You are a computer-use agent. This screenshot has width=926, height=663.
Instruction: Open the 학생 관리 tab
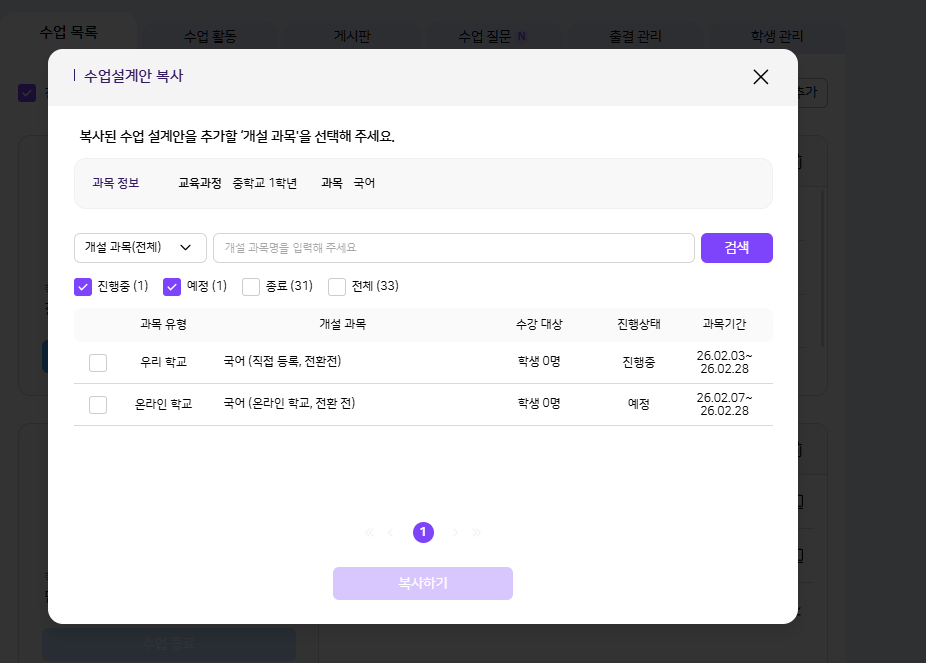(777, 36)
